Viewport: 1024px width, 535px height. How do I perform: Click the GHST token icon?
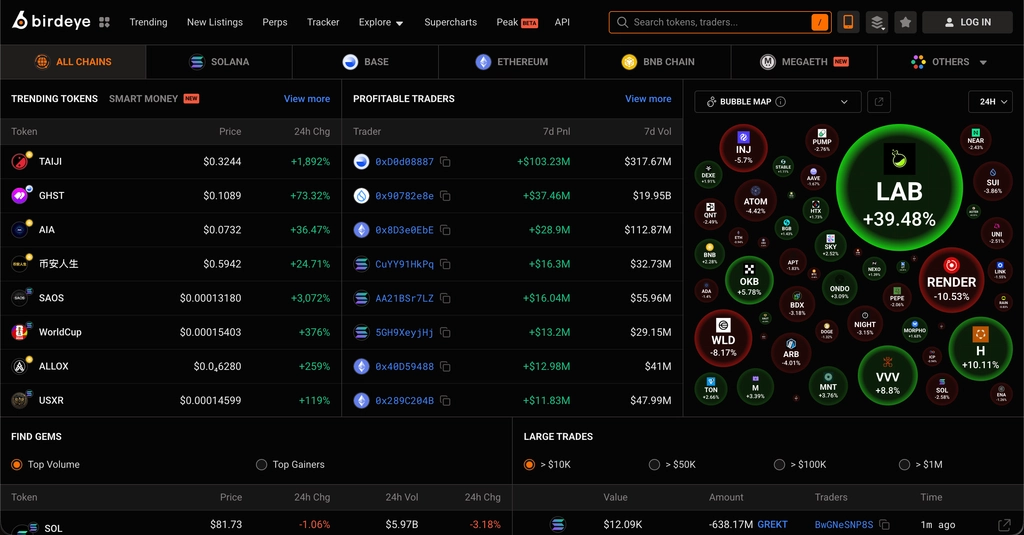[20, 195]
